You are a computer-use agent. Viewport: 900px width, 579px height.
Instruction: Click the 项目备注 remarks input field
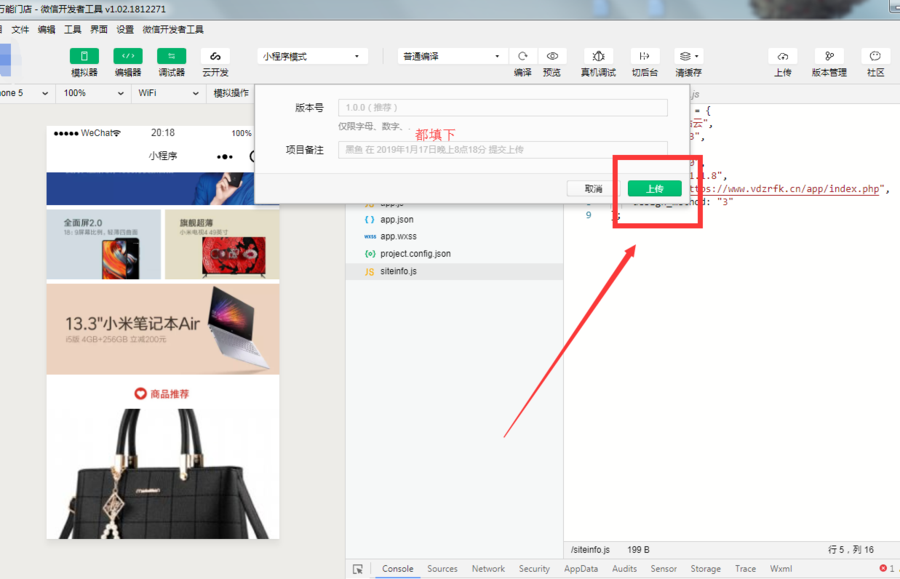[503, 150]
